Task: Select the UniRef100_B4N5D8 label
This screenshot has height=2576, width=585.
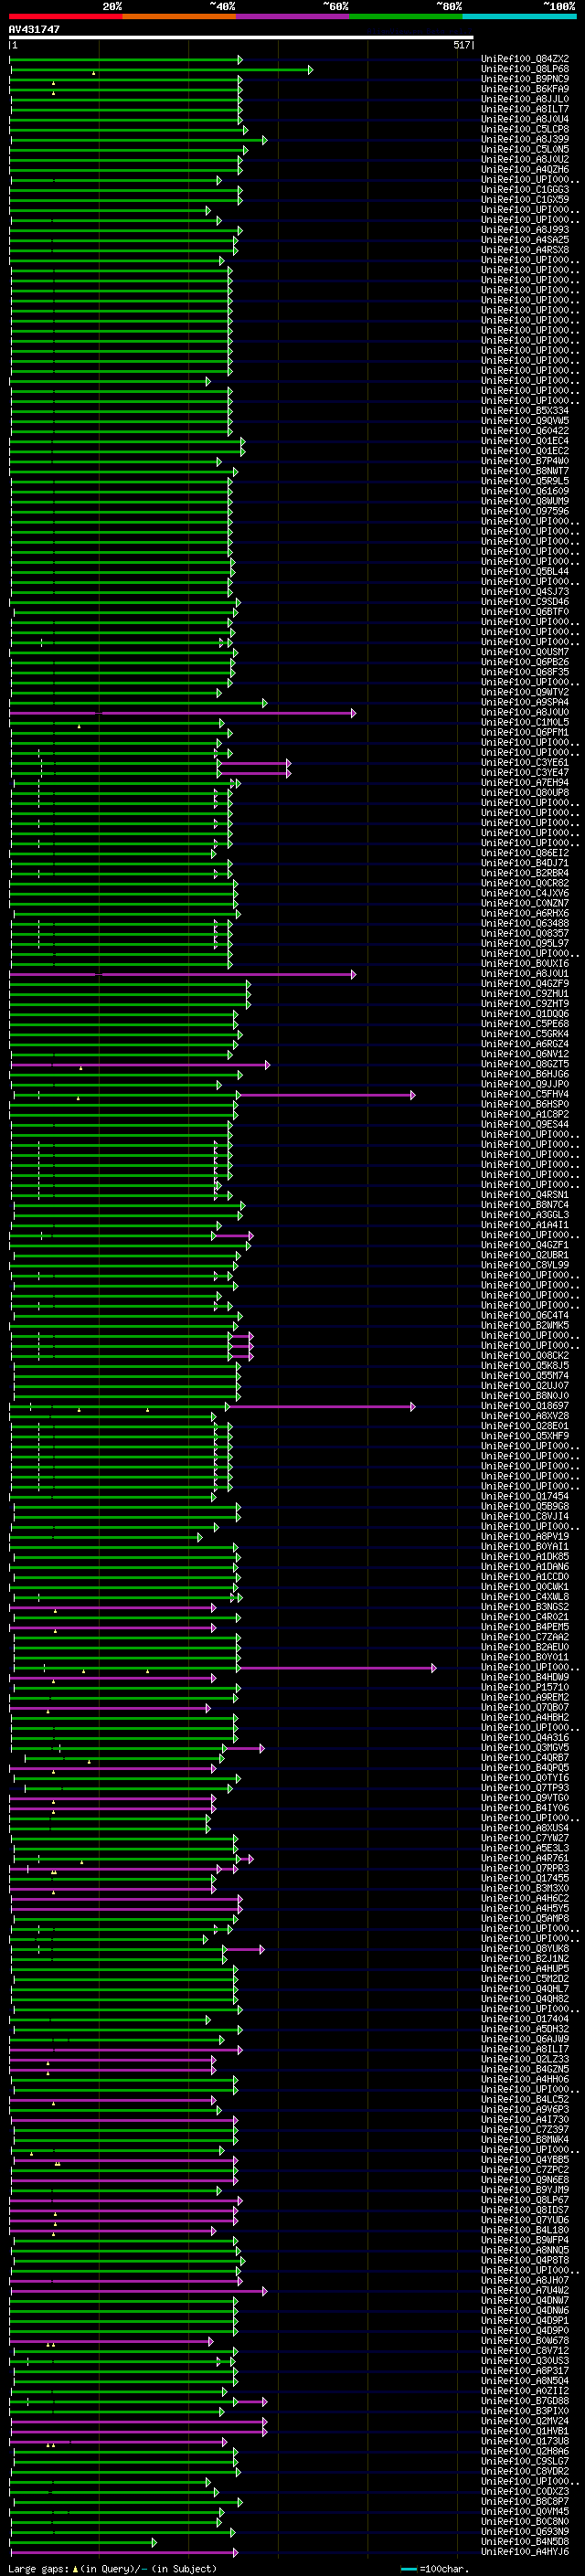Action: coord(525,2542)
